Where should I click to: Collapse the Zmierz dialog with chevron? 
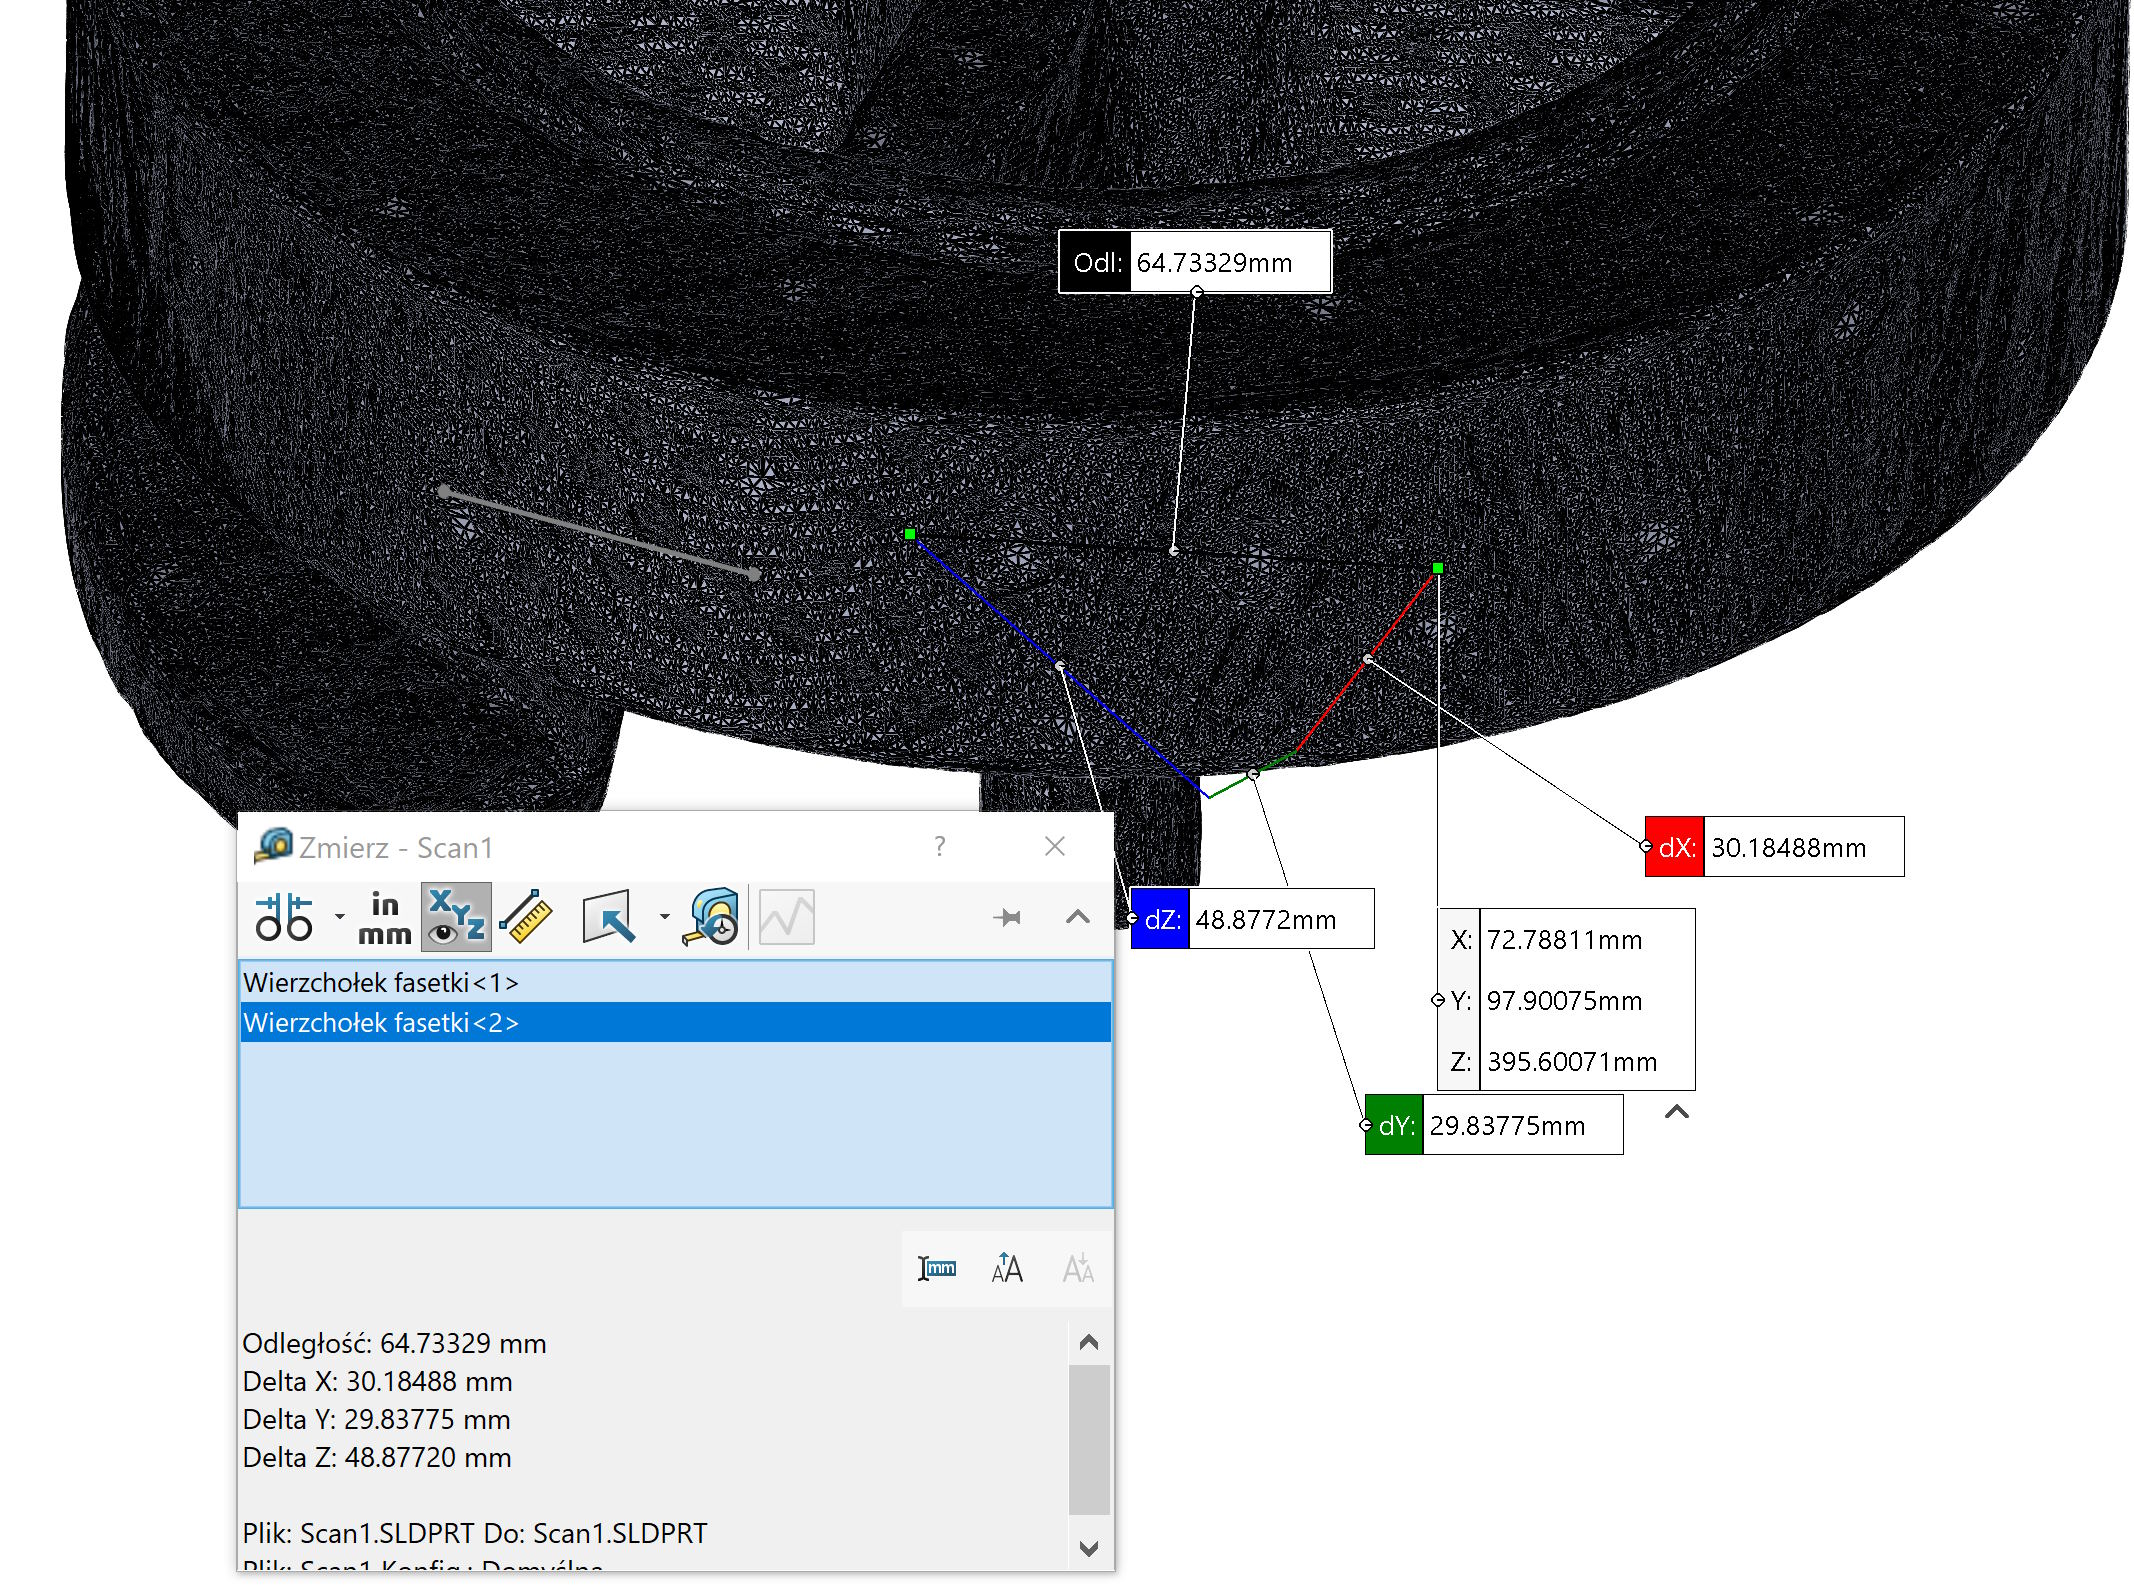[x=1077, y=916]
